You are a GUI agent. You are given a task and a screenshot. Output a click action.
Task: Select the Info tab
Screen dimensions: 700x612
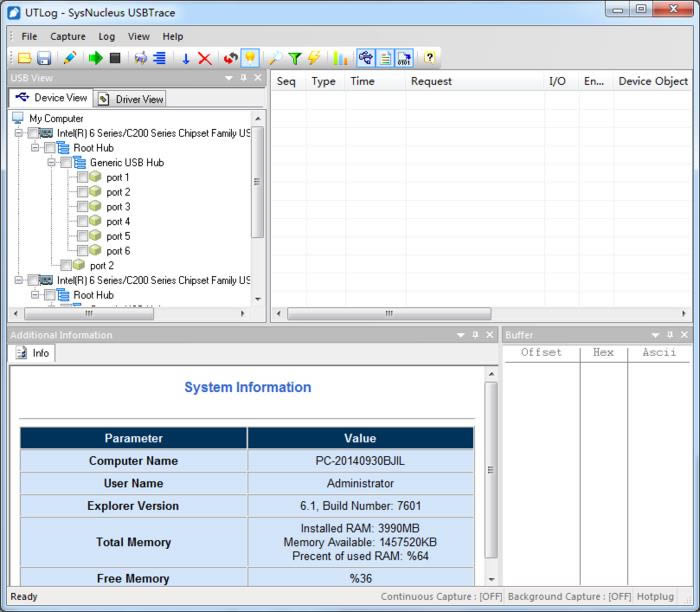pyautogui.click(x=33, y=353)
